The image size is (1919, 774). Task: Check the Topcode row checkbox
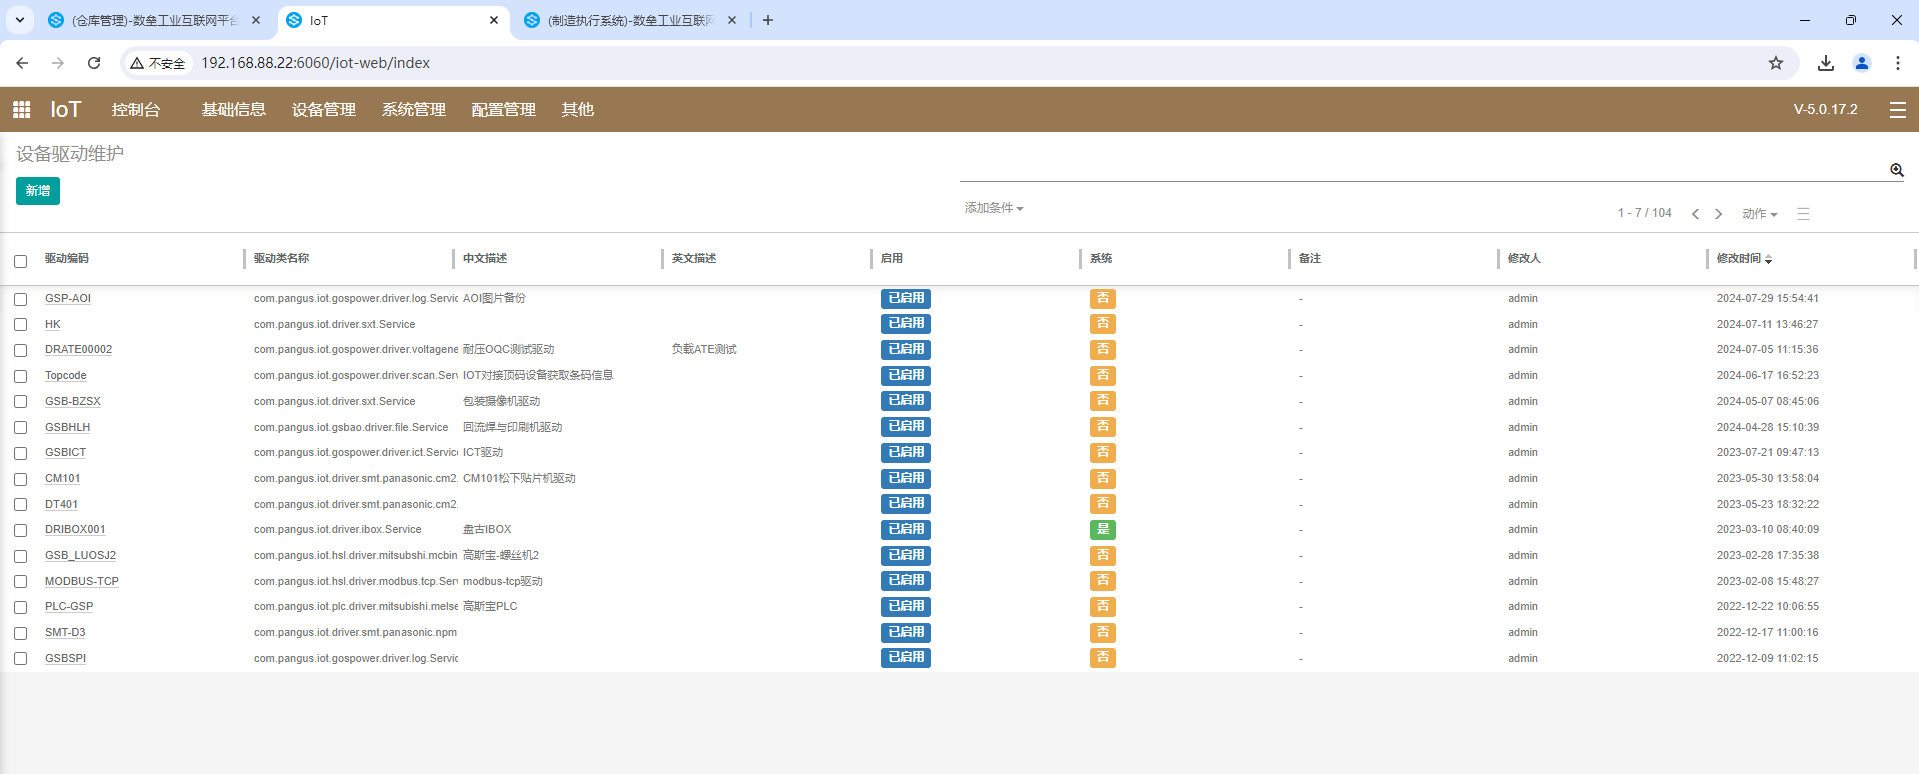pos(20,376)
